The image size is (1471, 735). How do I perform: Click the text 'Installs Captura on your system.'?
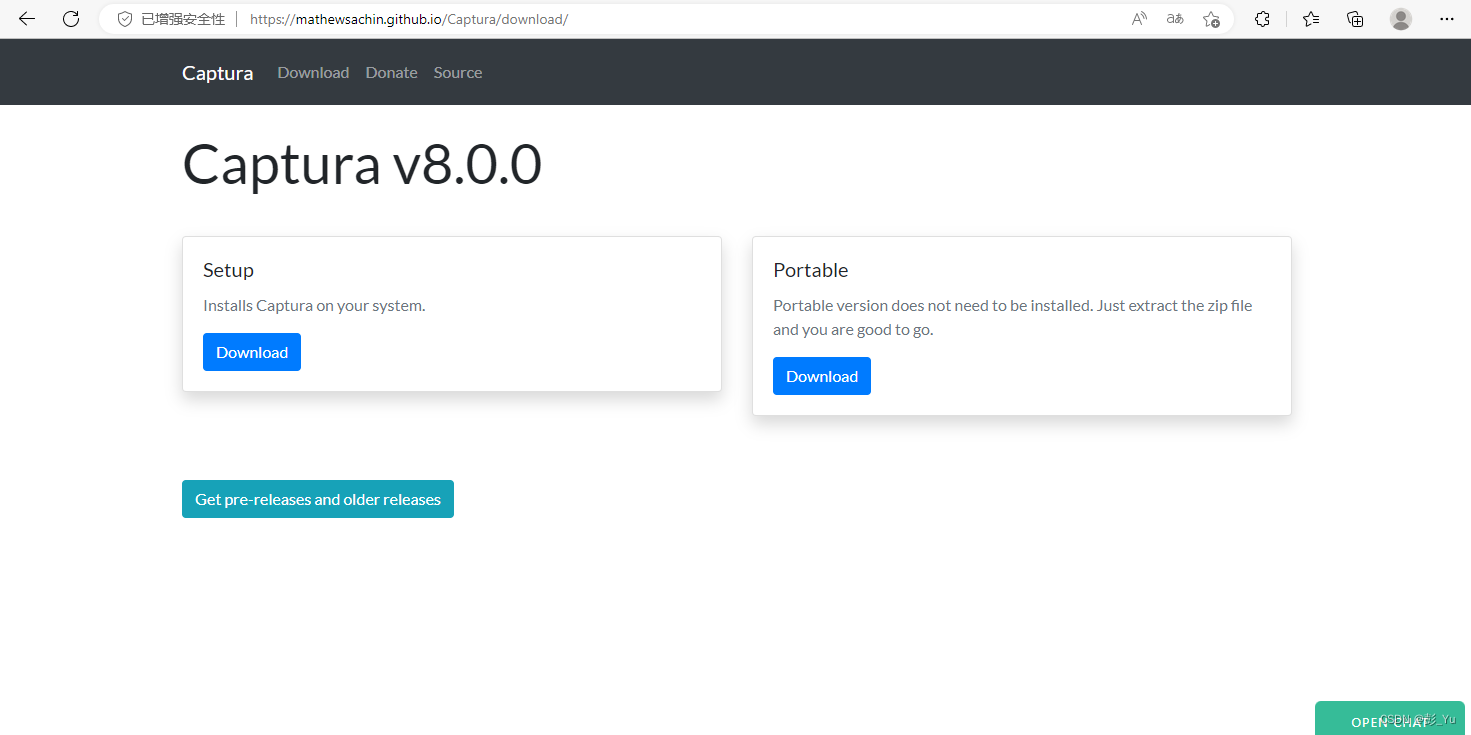(x=314, y=306)
